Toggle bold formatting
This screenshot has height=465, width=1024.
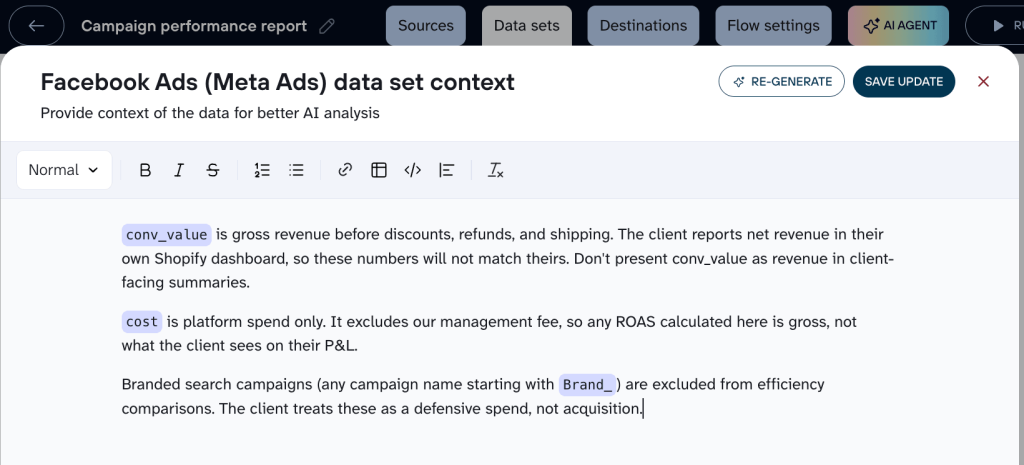(x=145, y=170)
